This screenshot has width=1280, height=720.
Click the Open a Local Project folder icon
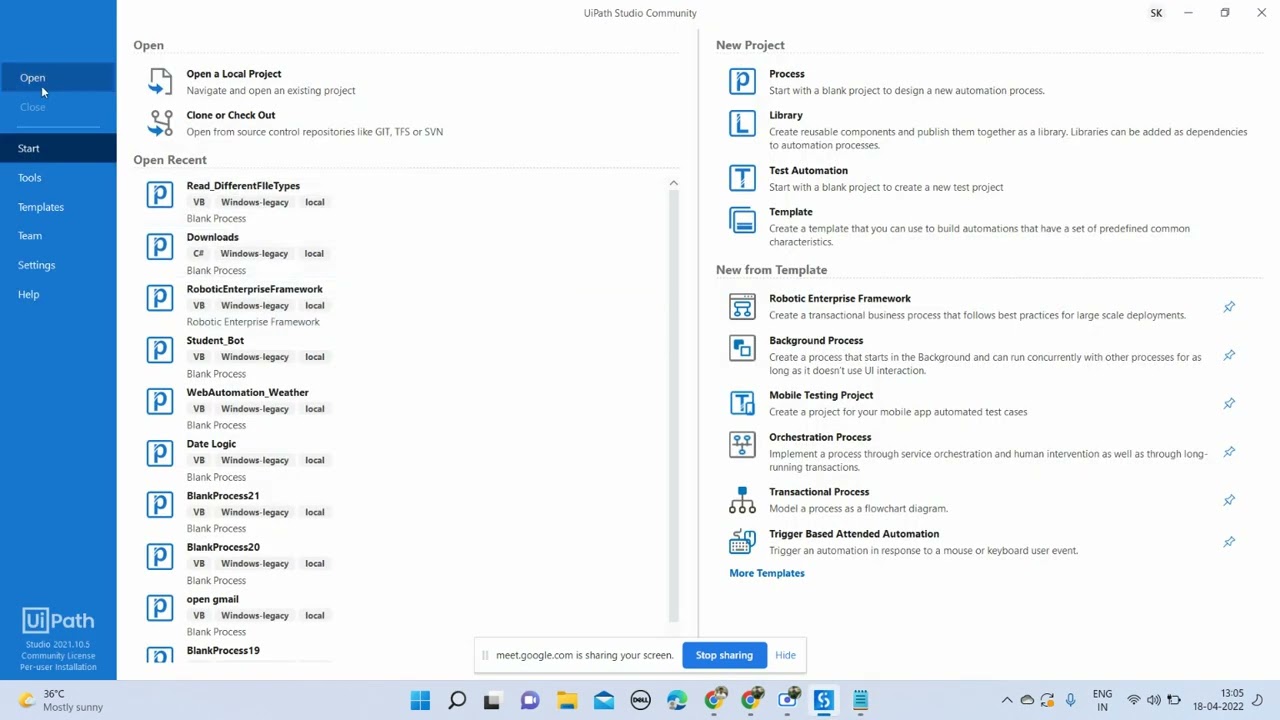tap(160, 81)
